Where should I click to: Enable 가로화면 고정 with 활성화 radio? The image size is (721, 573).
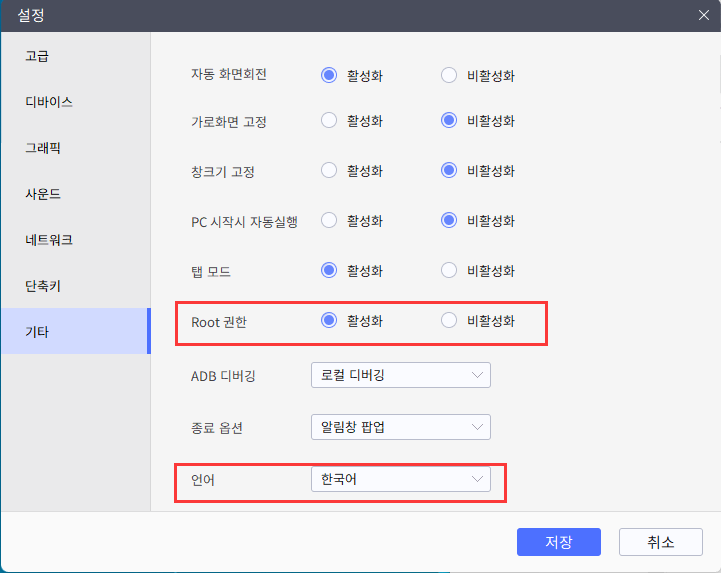tap(329, 121)
